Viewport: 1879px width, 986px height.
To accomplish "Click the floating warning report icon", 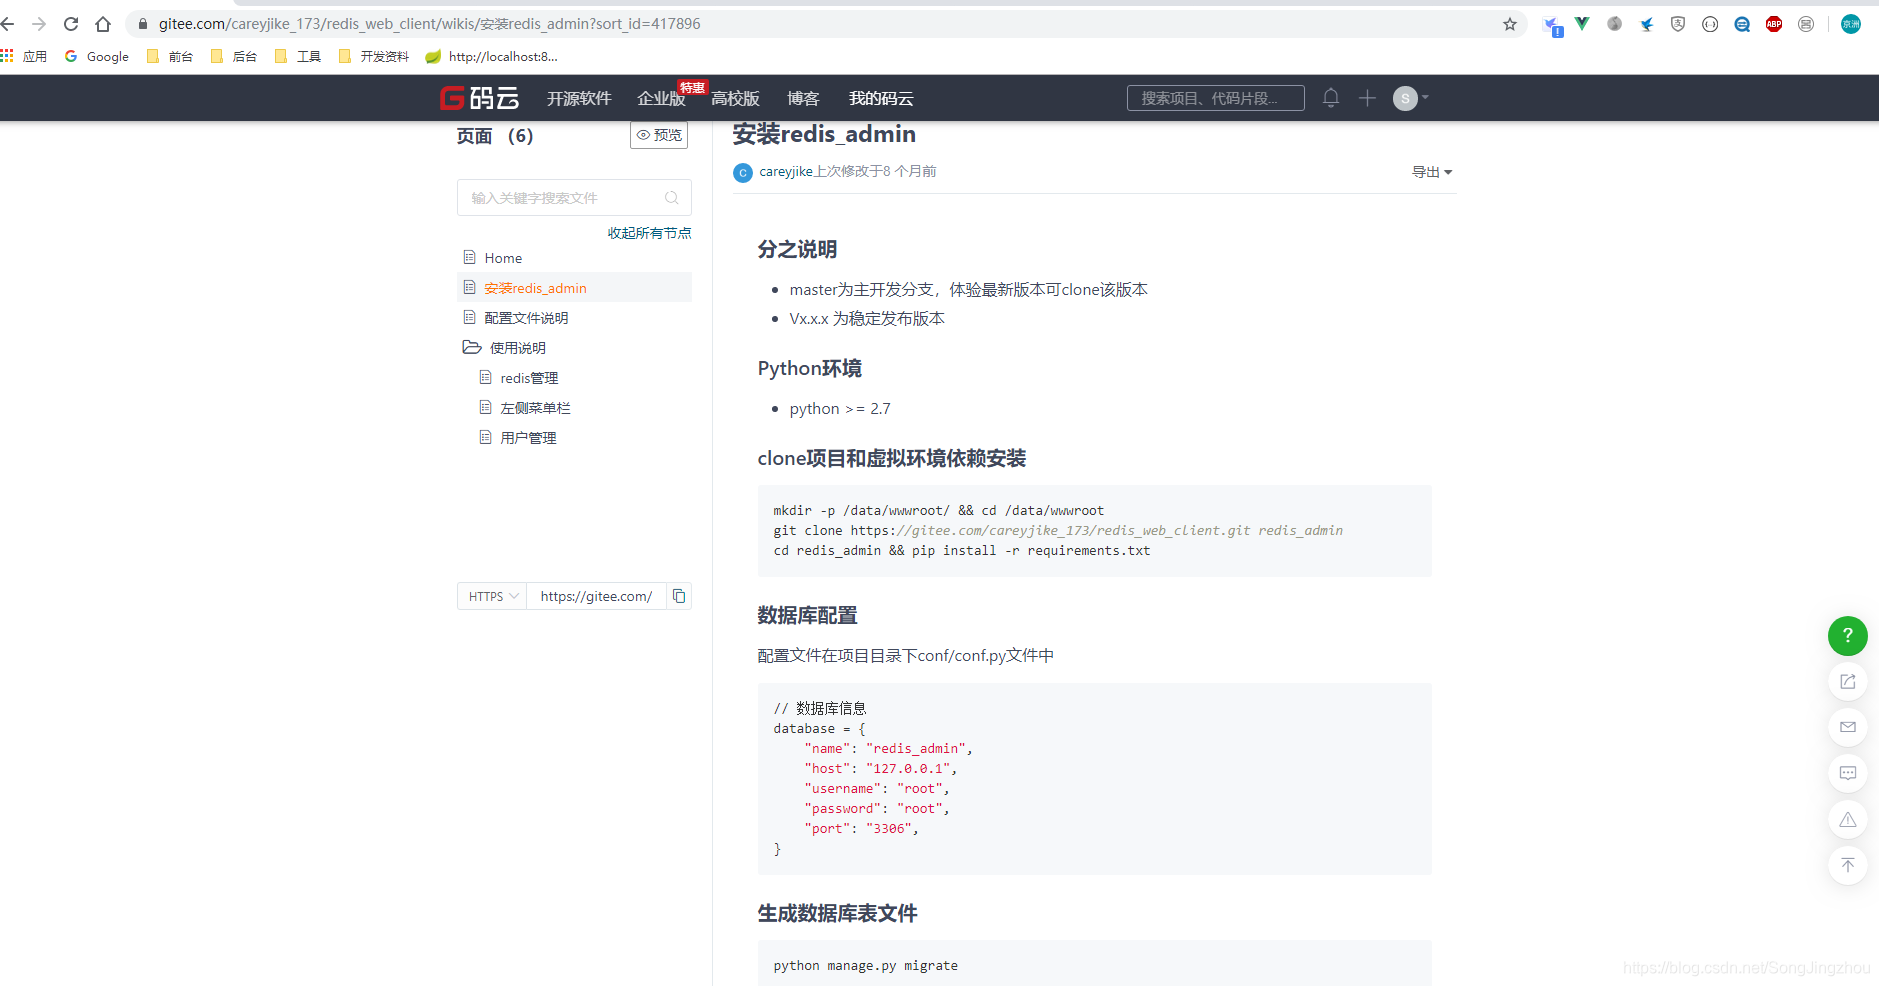I will [x=1847, y=819].
